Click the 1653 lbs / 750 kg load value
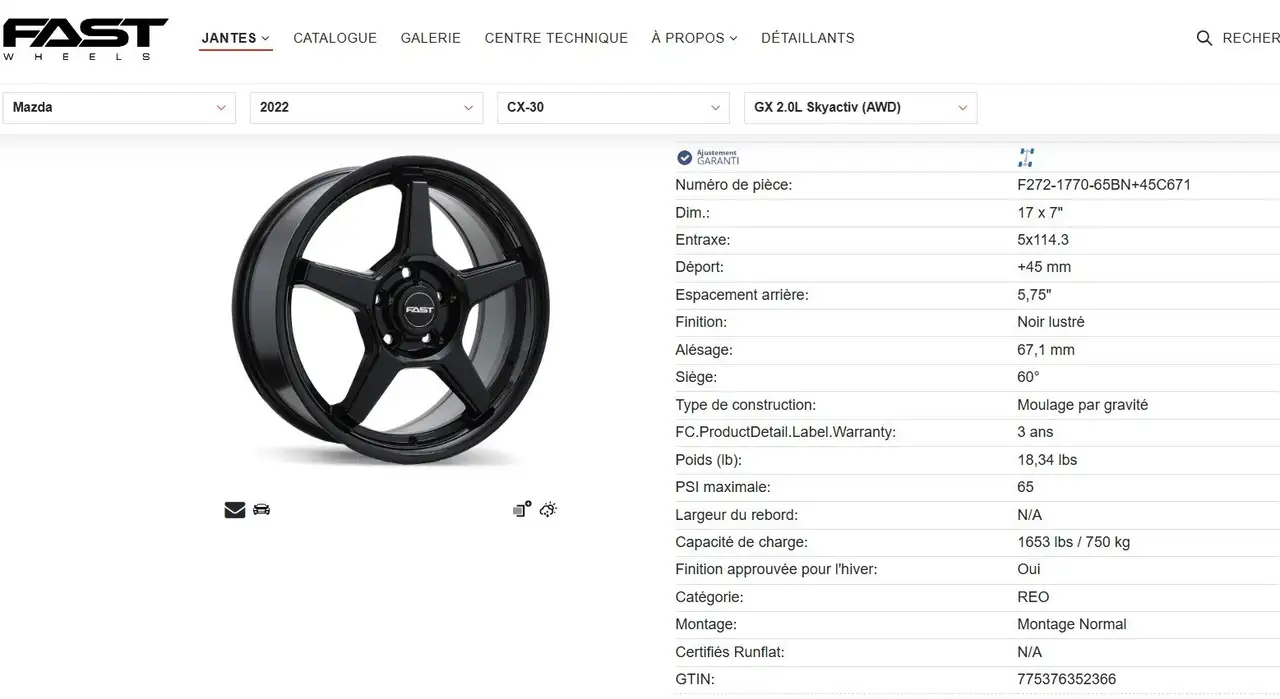 tap(1074, 542)
